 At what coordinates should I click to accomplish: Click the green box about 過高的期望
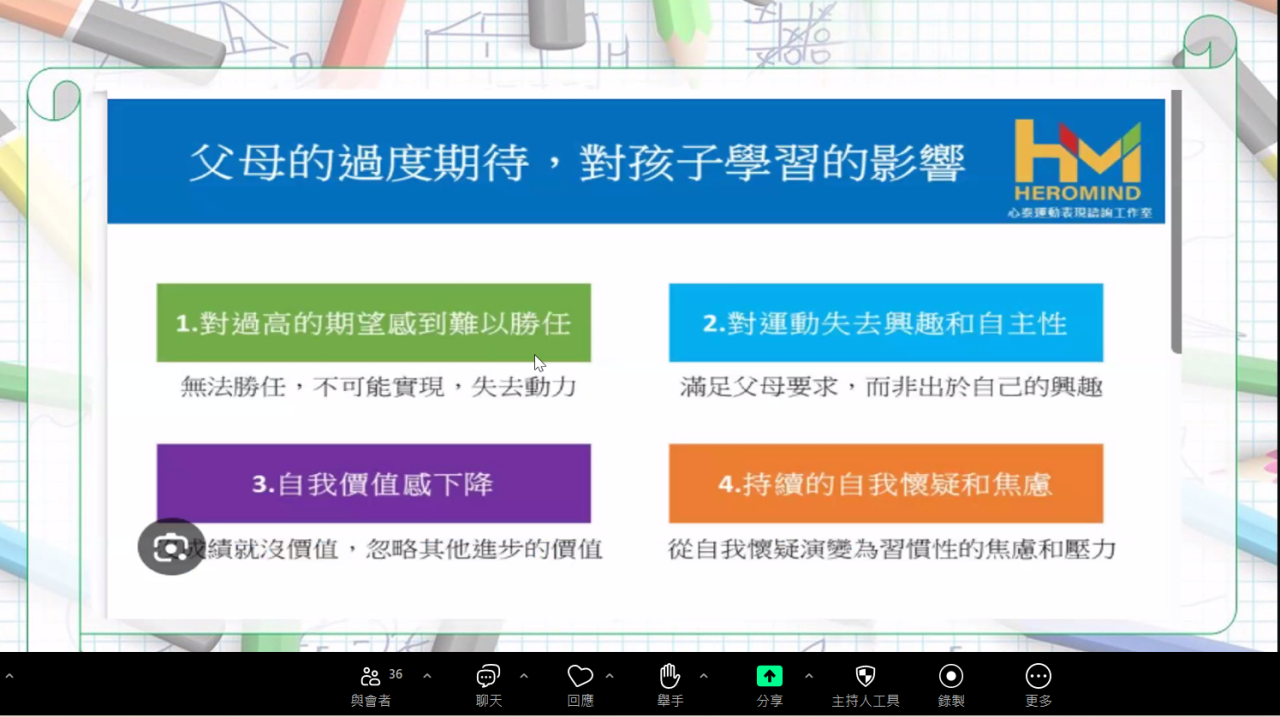coord(373,323)
